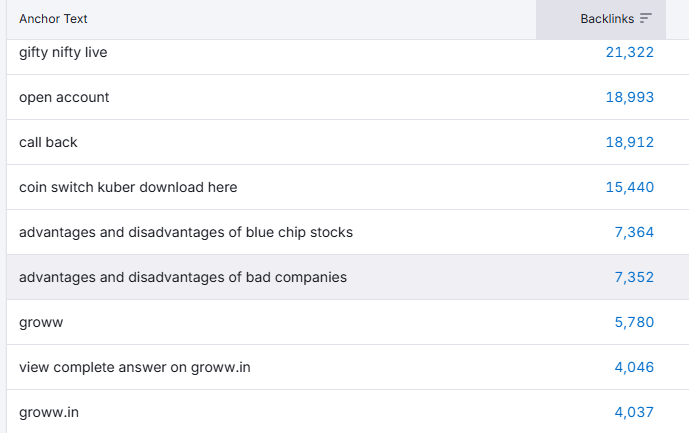Open backlinks count 7,364
The width and height of the screenshot is (689, 433).
tap(634, 232)
